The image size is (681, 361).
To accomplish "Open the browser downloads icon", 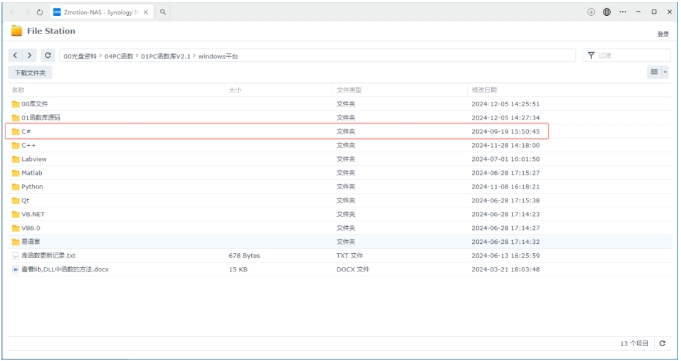I will pyautogui.click(x=591, y=12).
